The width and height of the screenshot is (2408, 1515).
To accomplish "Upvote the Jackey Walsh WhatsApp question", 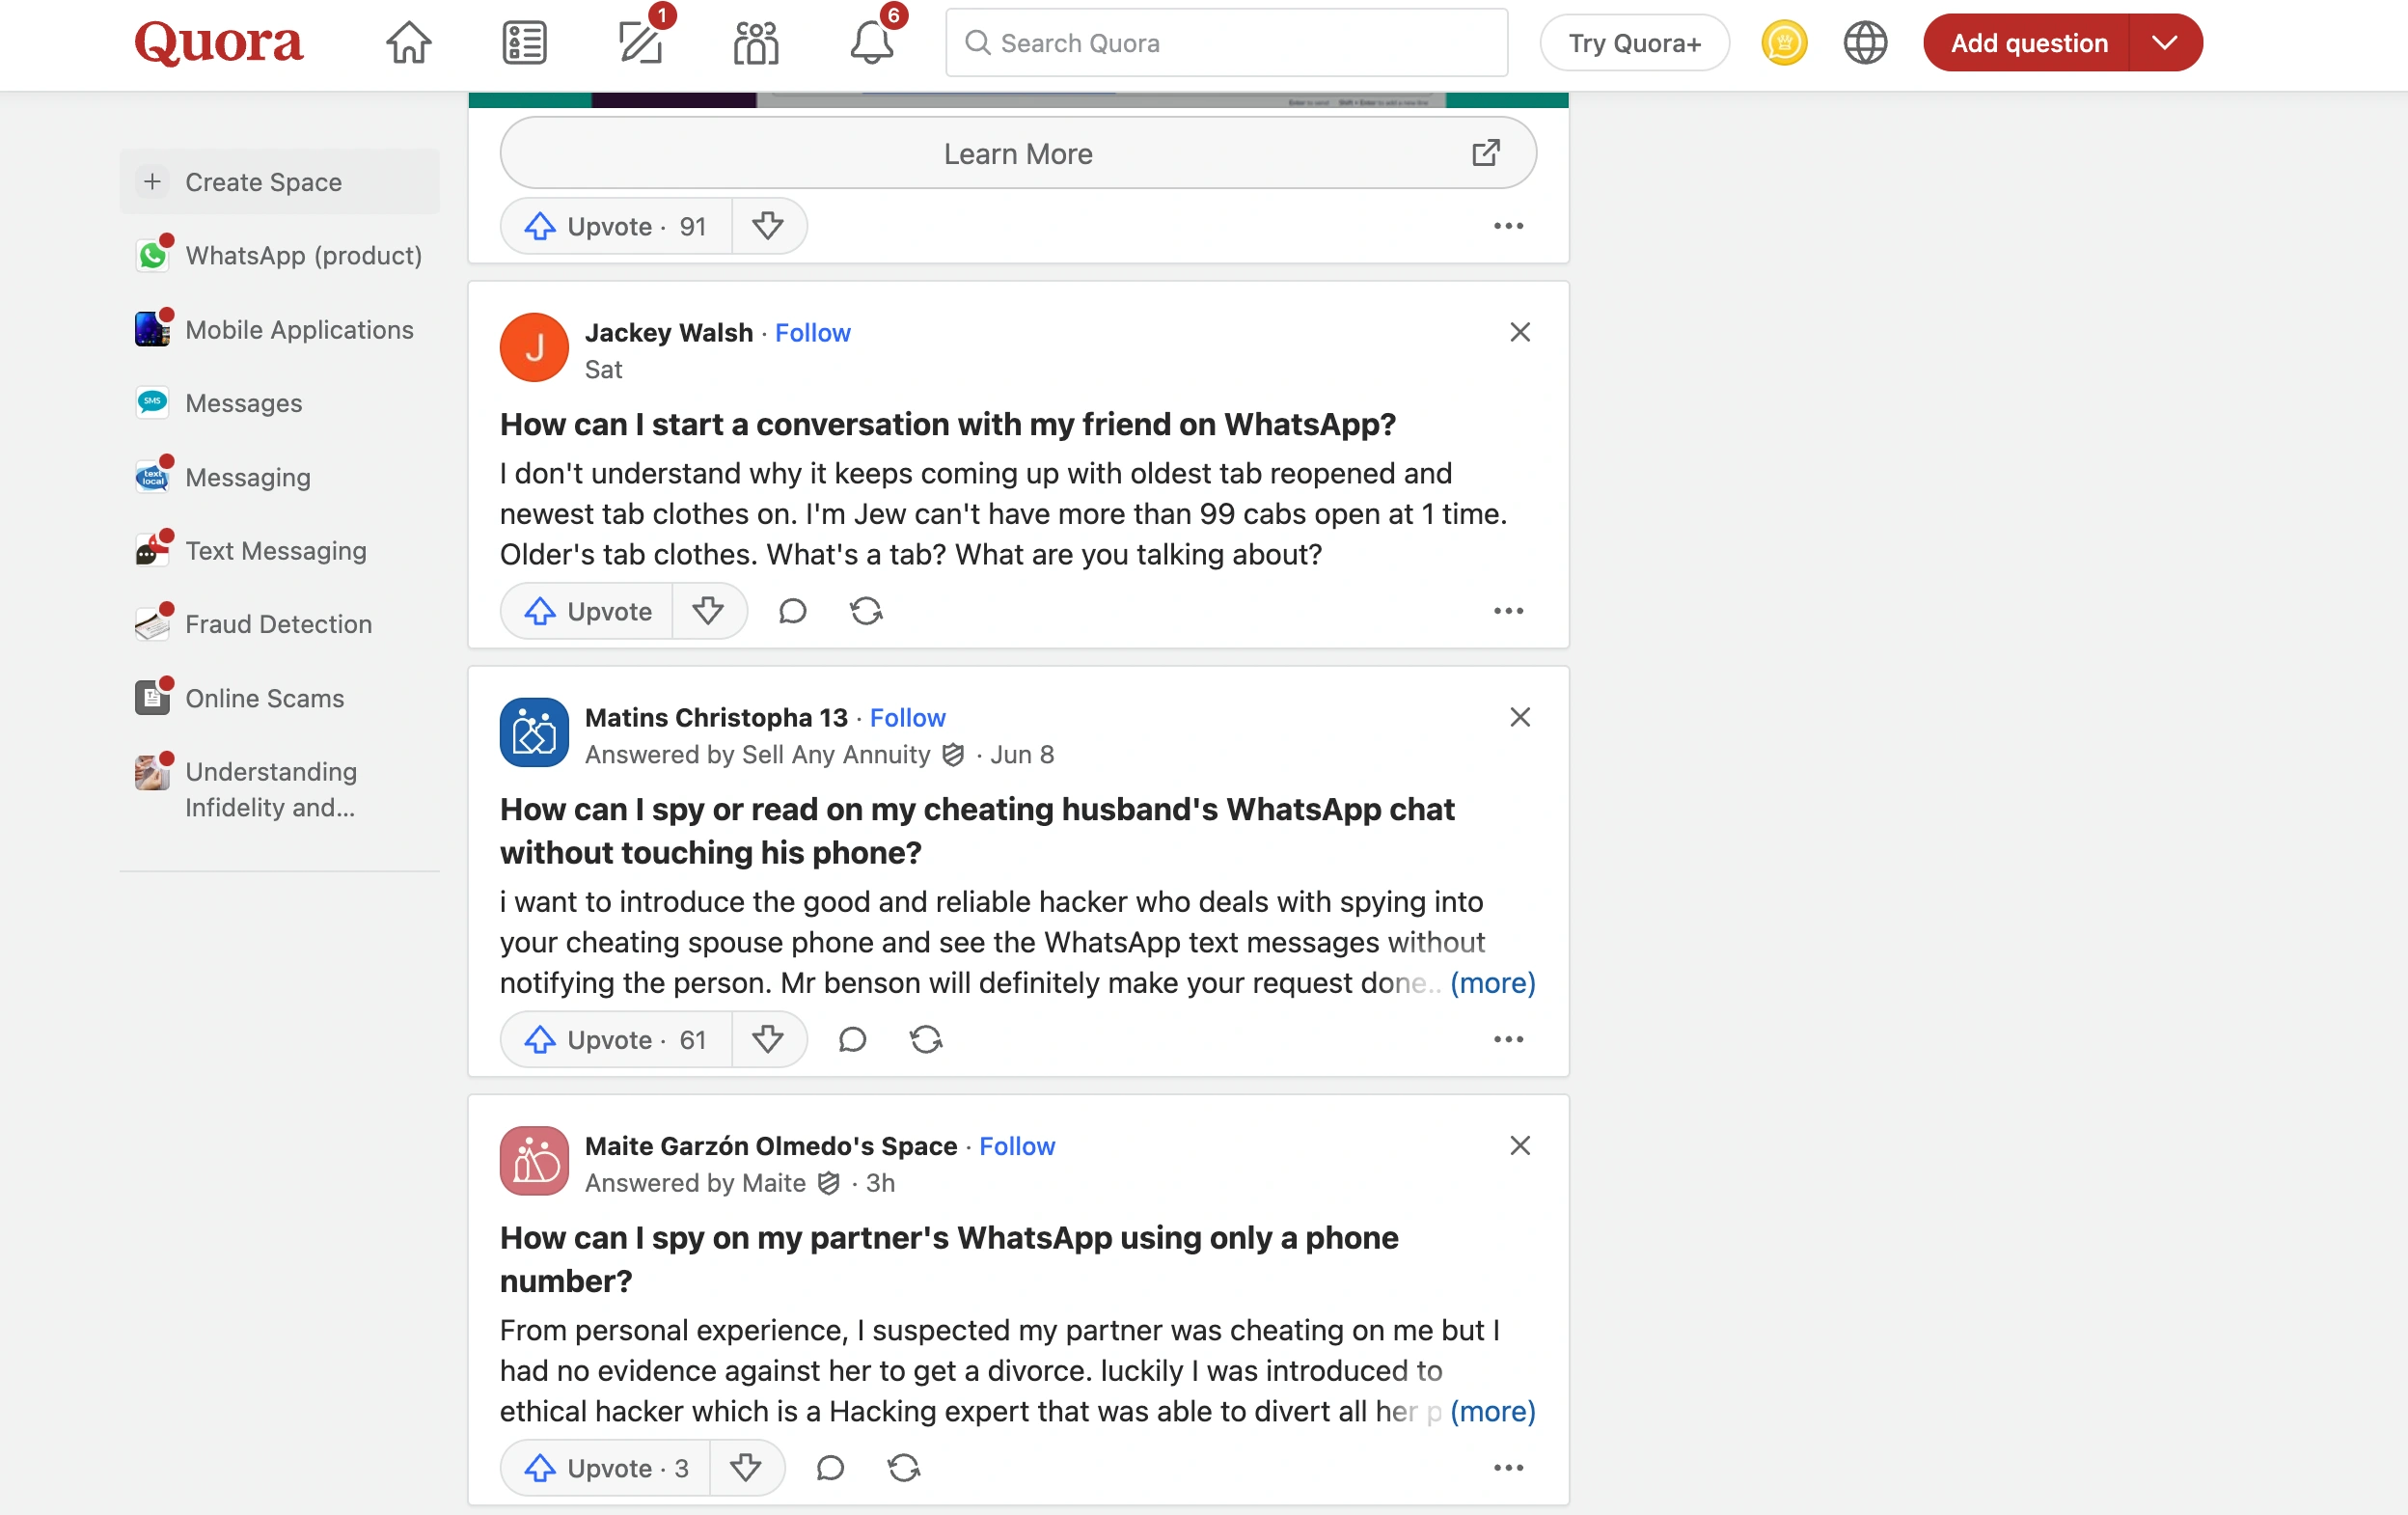I will pyautogui.click(x=588, y=611).
